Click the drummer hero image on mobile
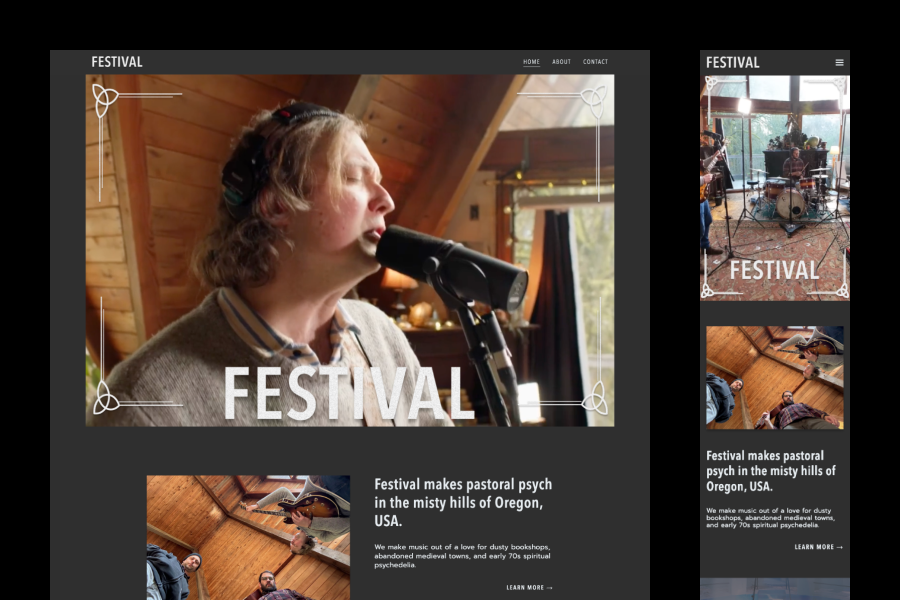Screen dimensions: 900x600 click(x=775, y=188)
